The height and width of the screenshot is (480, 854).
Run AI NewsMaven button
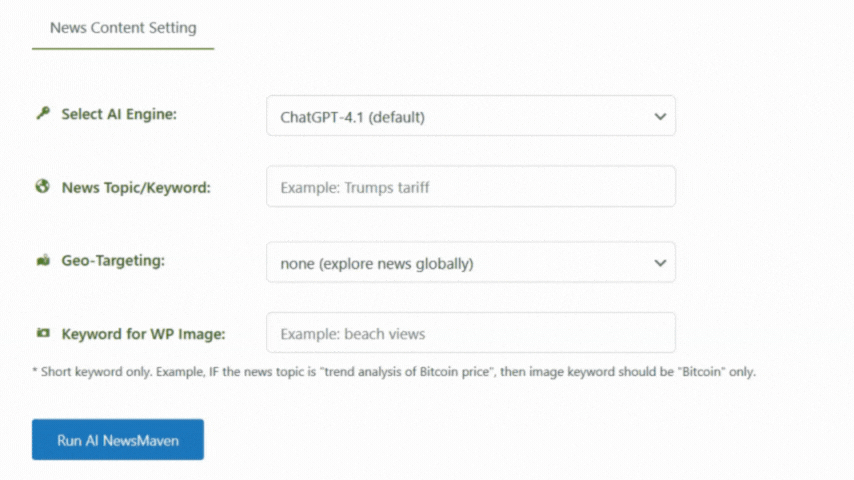click(x=118, y=440)
